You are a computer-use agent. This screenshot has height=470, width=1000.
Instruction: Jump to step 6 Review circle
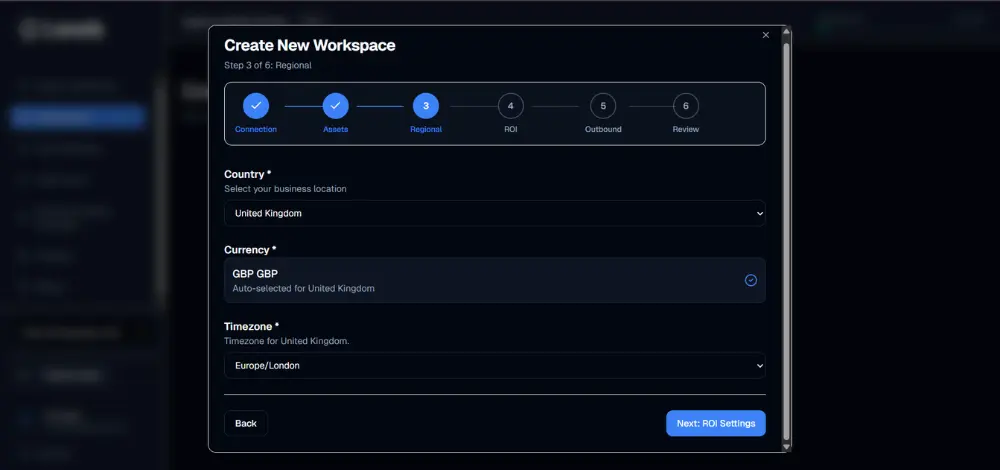coord(686,106)
